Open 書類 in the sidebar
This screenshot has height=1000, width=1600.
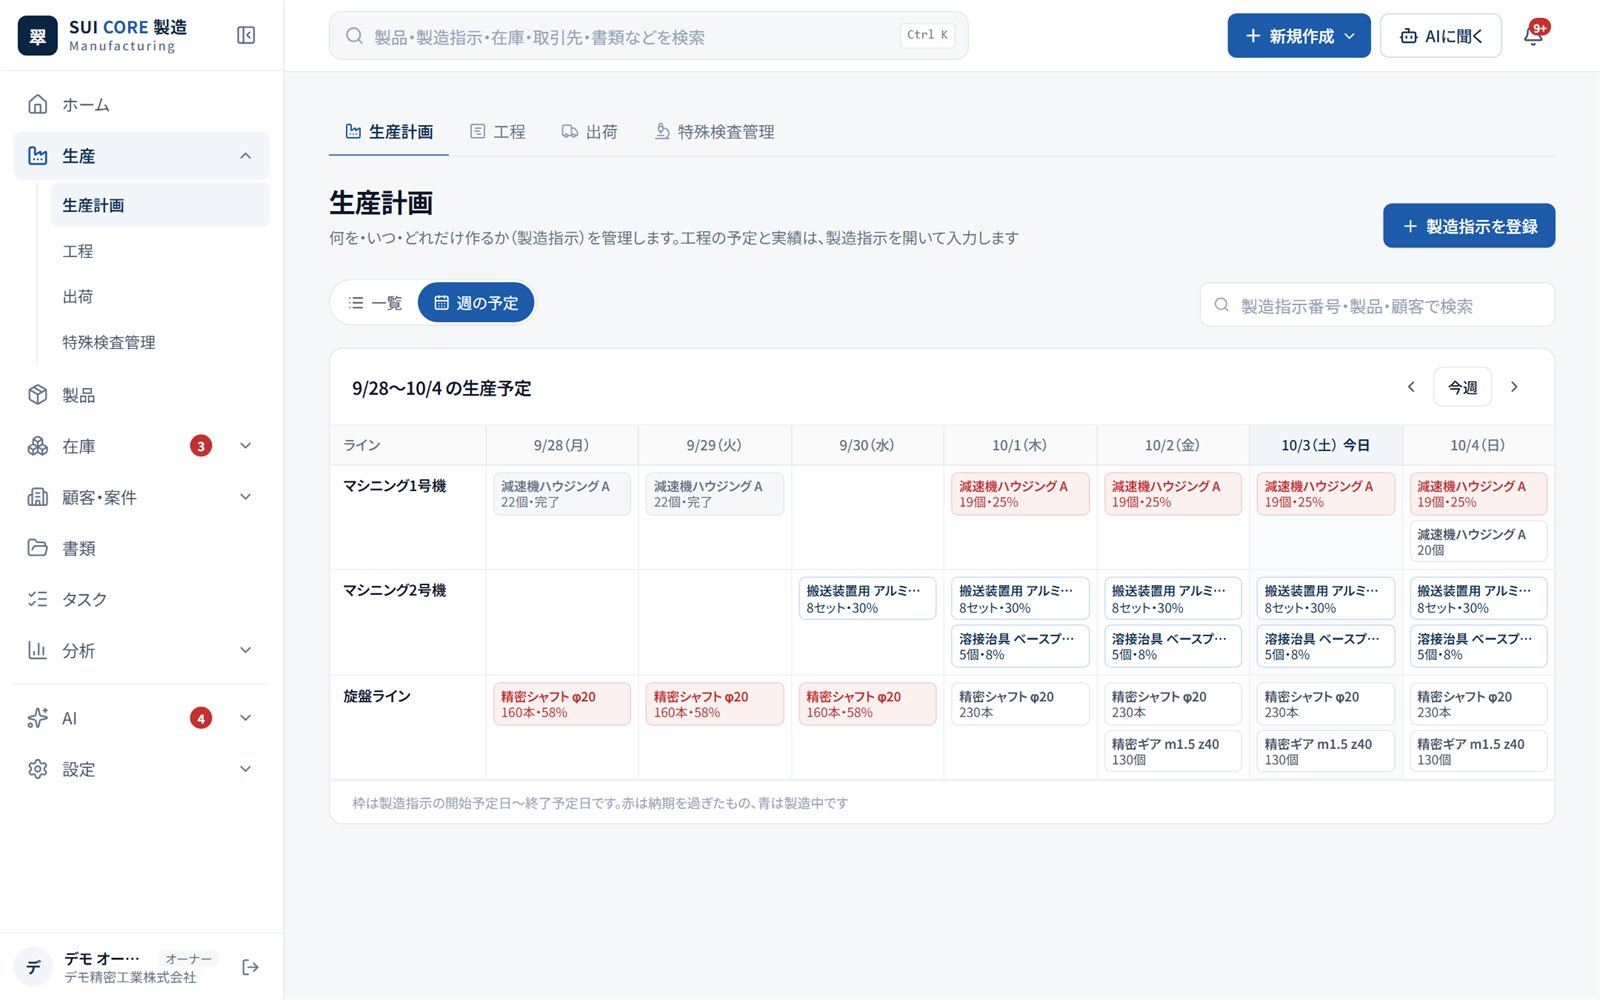(x=141, y=548)
